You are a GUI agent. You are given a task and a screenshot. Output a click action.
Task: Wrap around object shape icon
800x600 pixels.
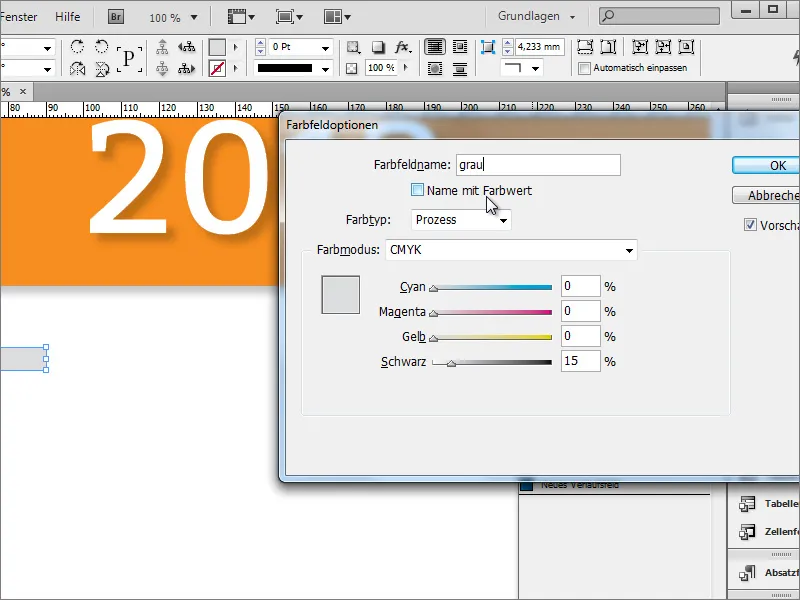(435, 68)
